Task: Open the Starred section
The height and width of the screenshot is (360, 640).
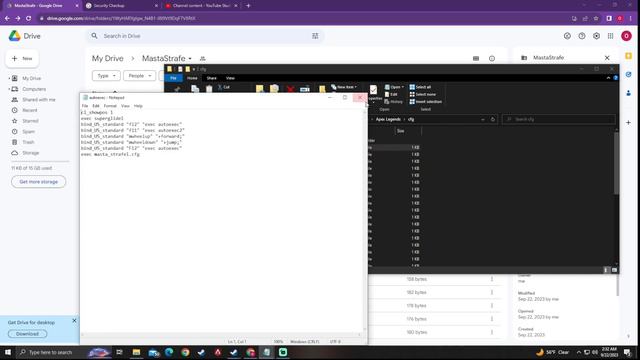Action: pos(30,121)
